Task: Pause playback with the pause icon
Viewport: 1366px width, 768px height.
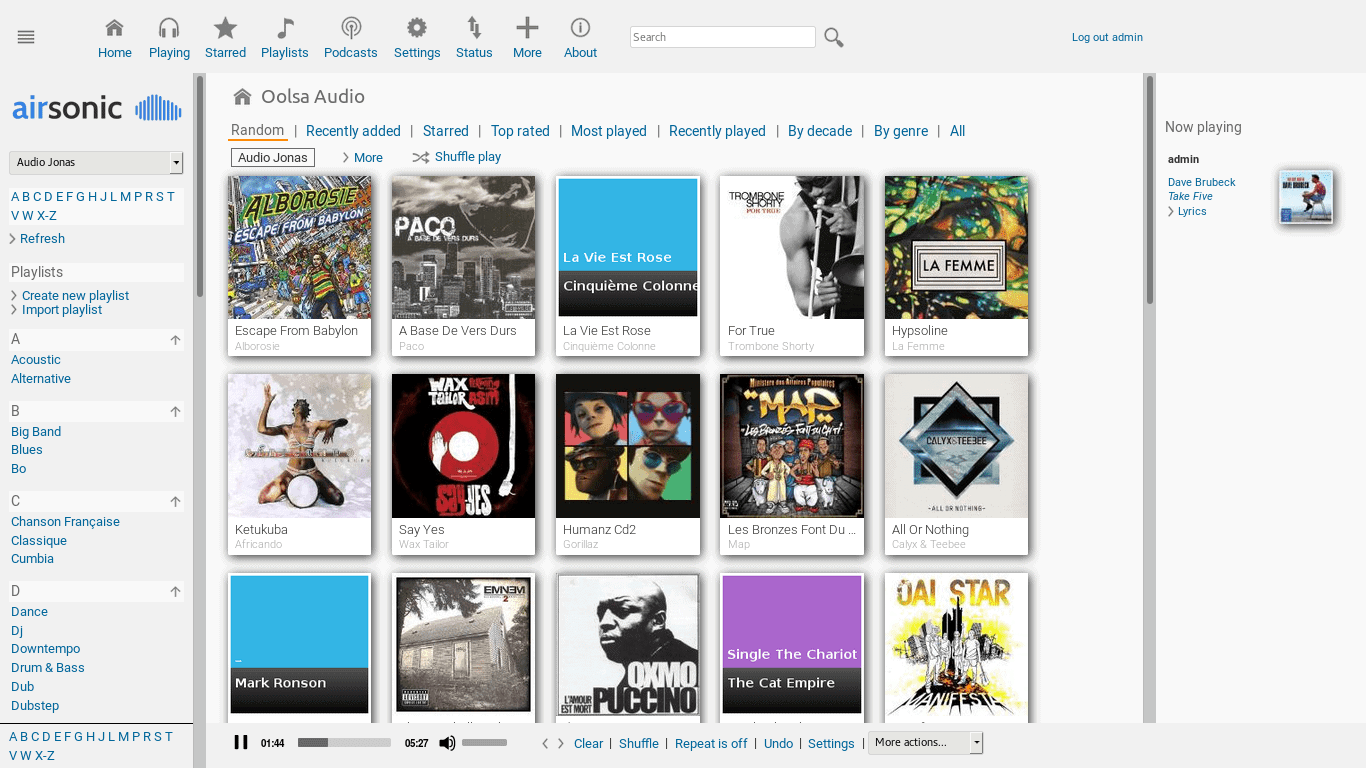Action: coord(241,742)
